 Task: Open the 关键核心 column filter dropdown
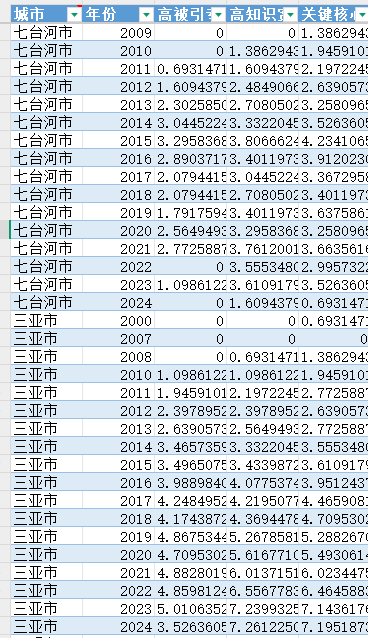(x=361, y=15)
